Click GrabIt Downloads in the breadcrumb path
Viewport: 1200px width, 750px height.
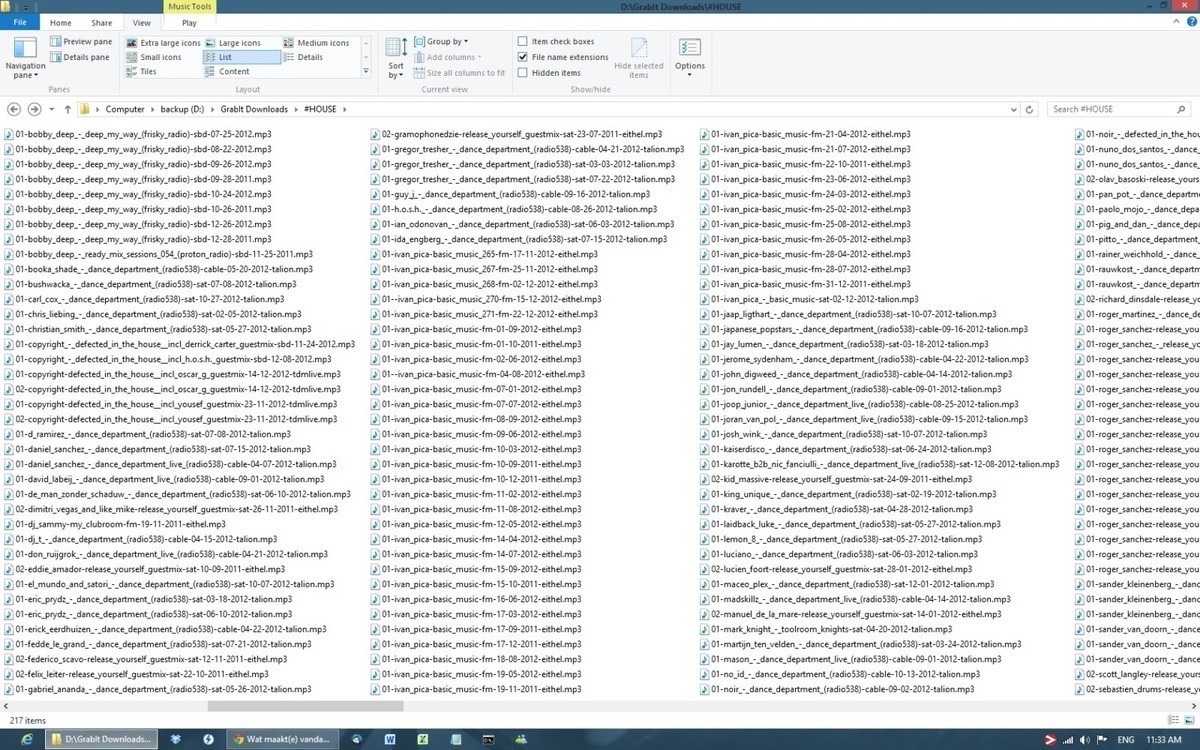tap(254, 109)
